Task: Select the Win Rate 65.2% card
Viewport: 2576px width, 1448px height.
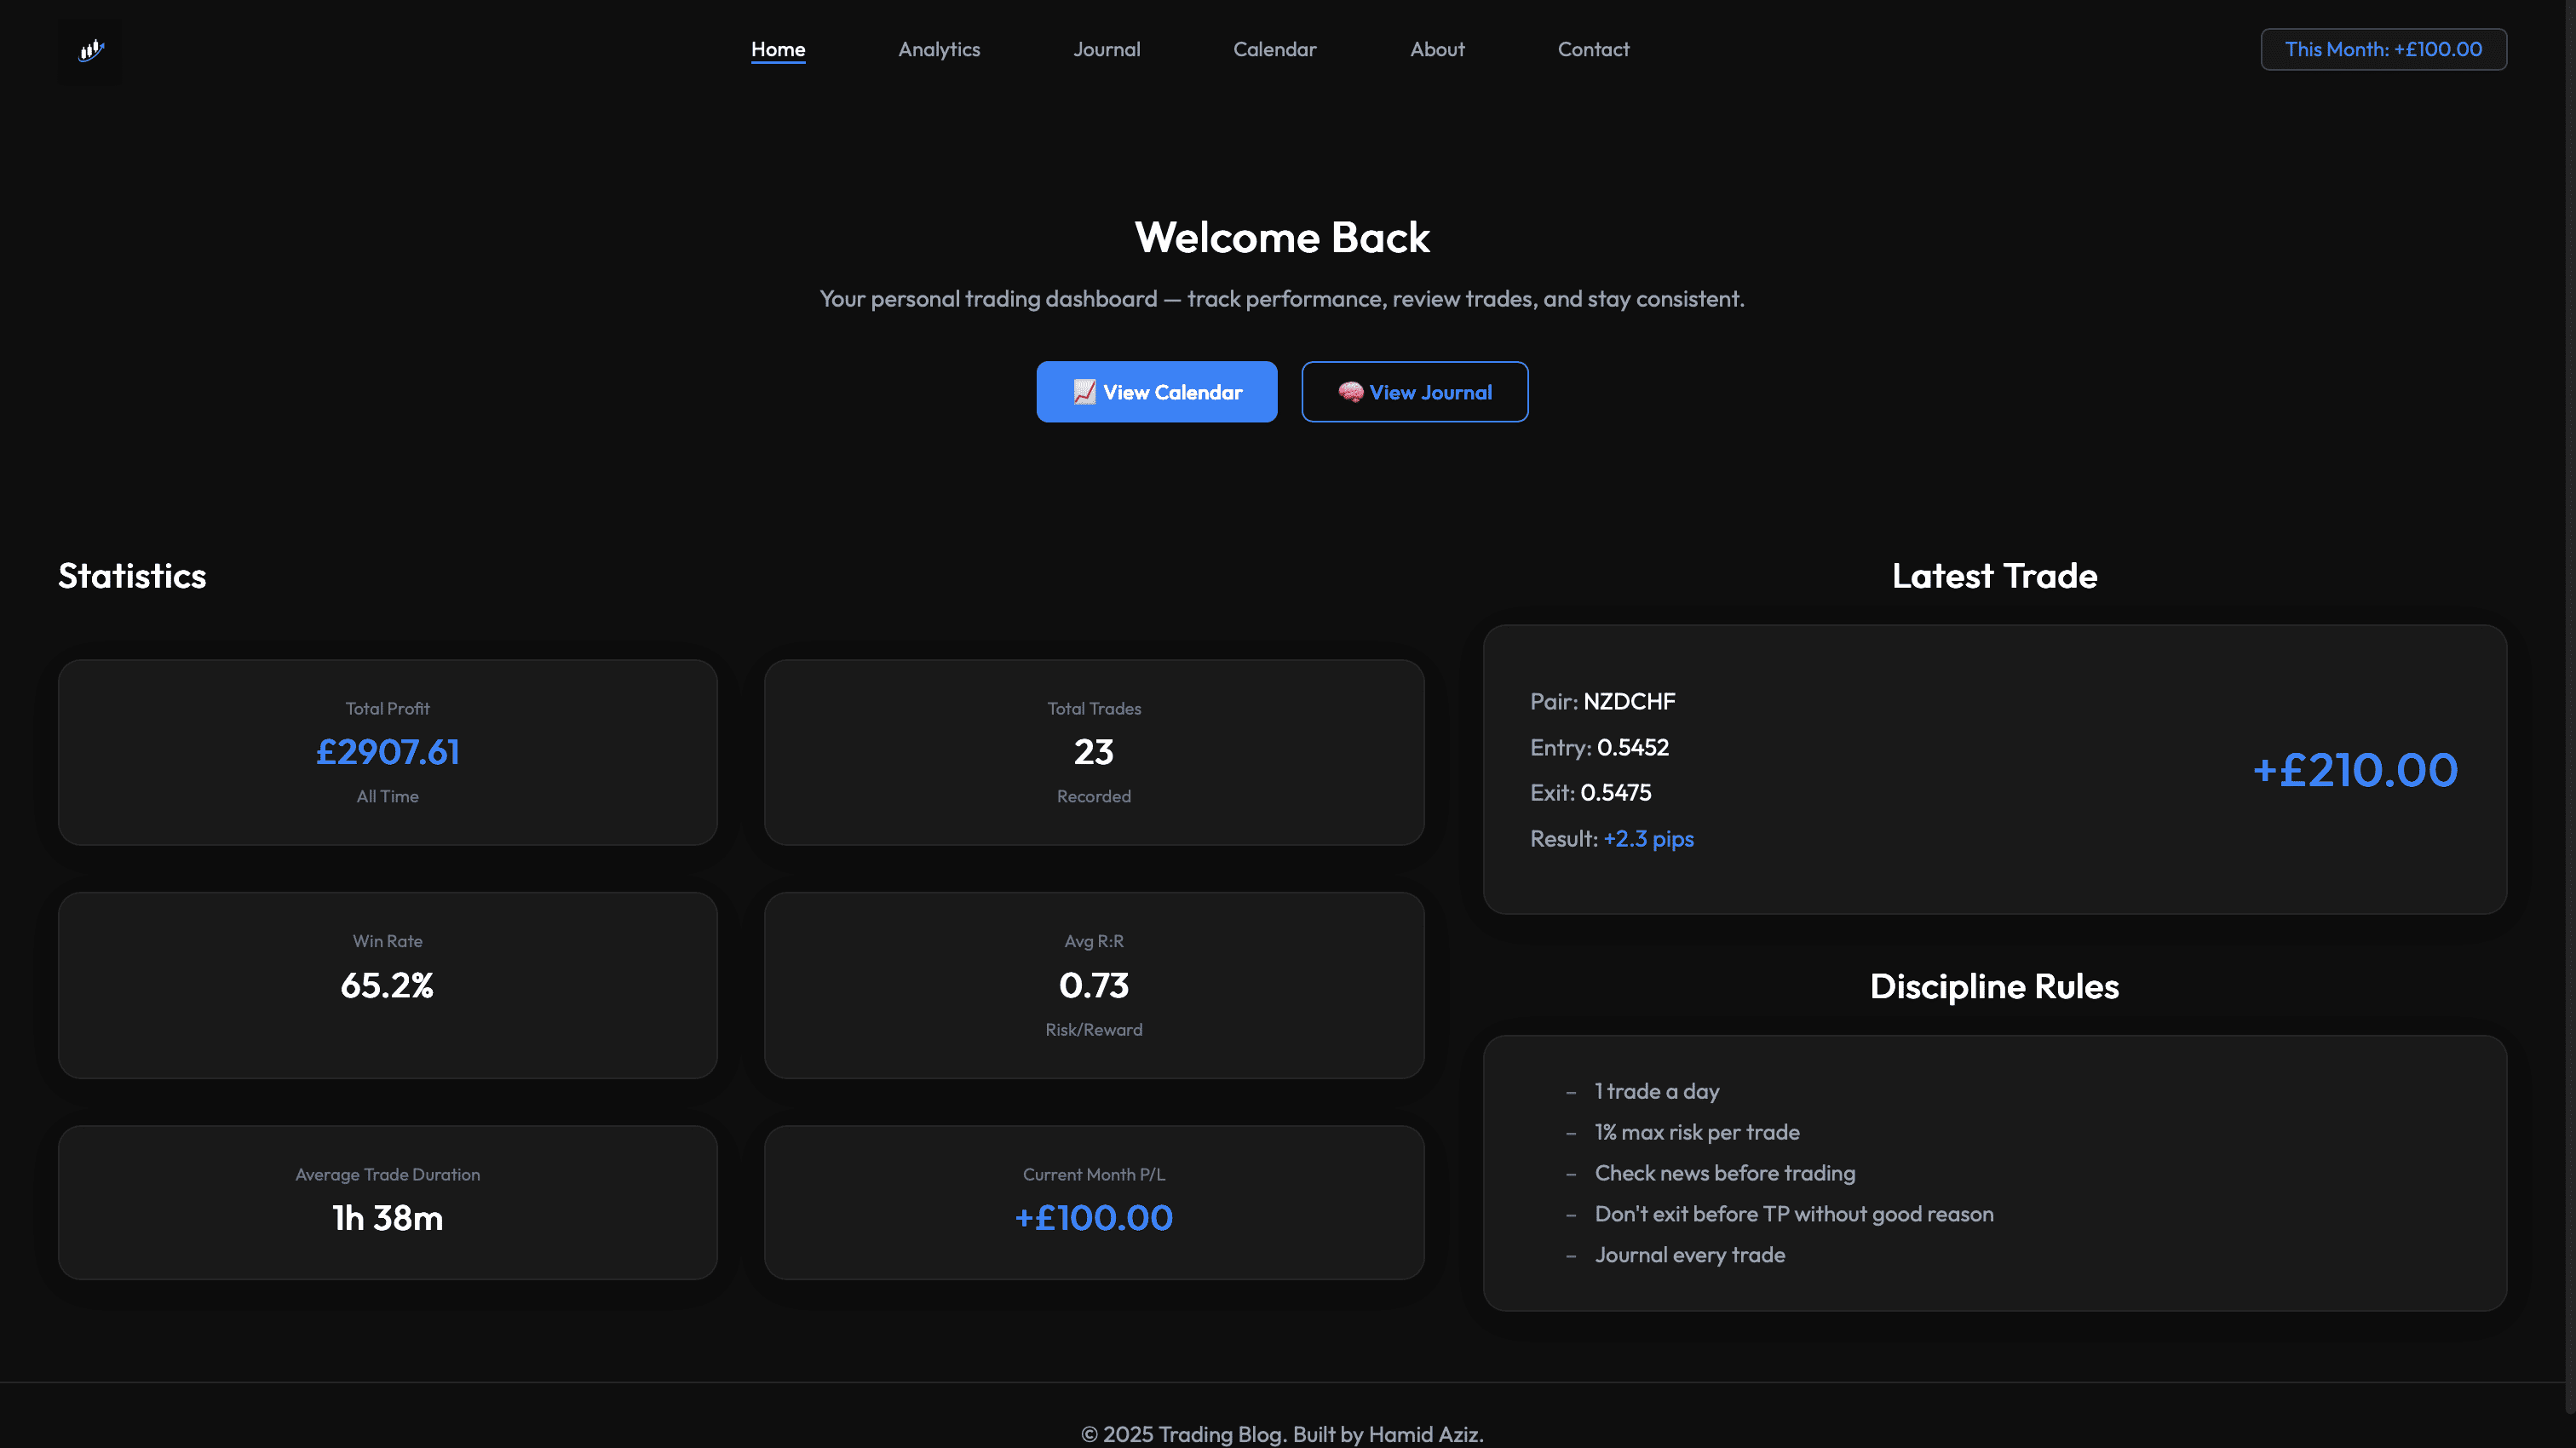Action: click(x=387, y=985)
